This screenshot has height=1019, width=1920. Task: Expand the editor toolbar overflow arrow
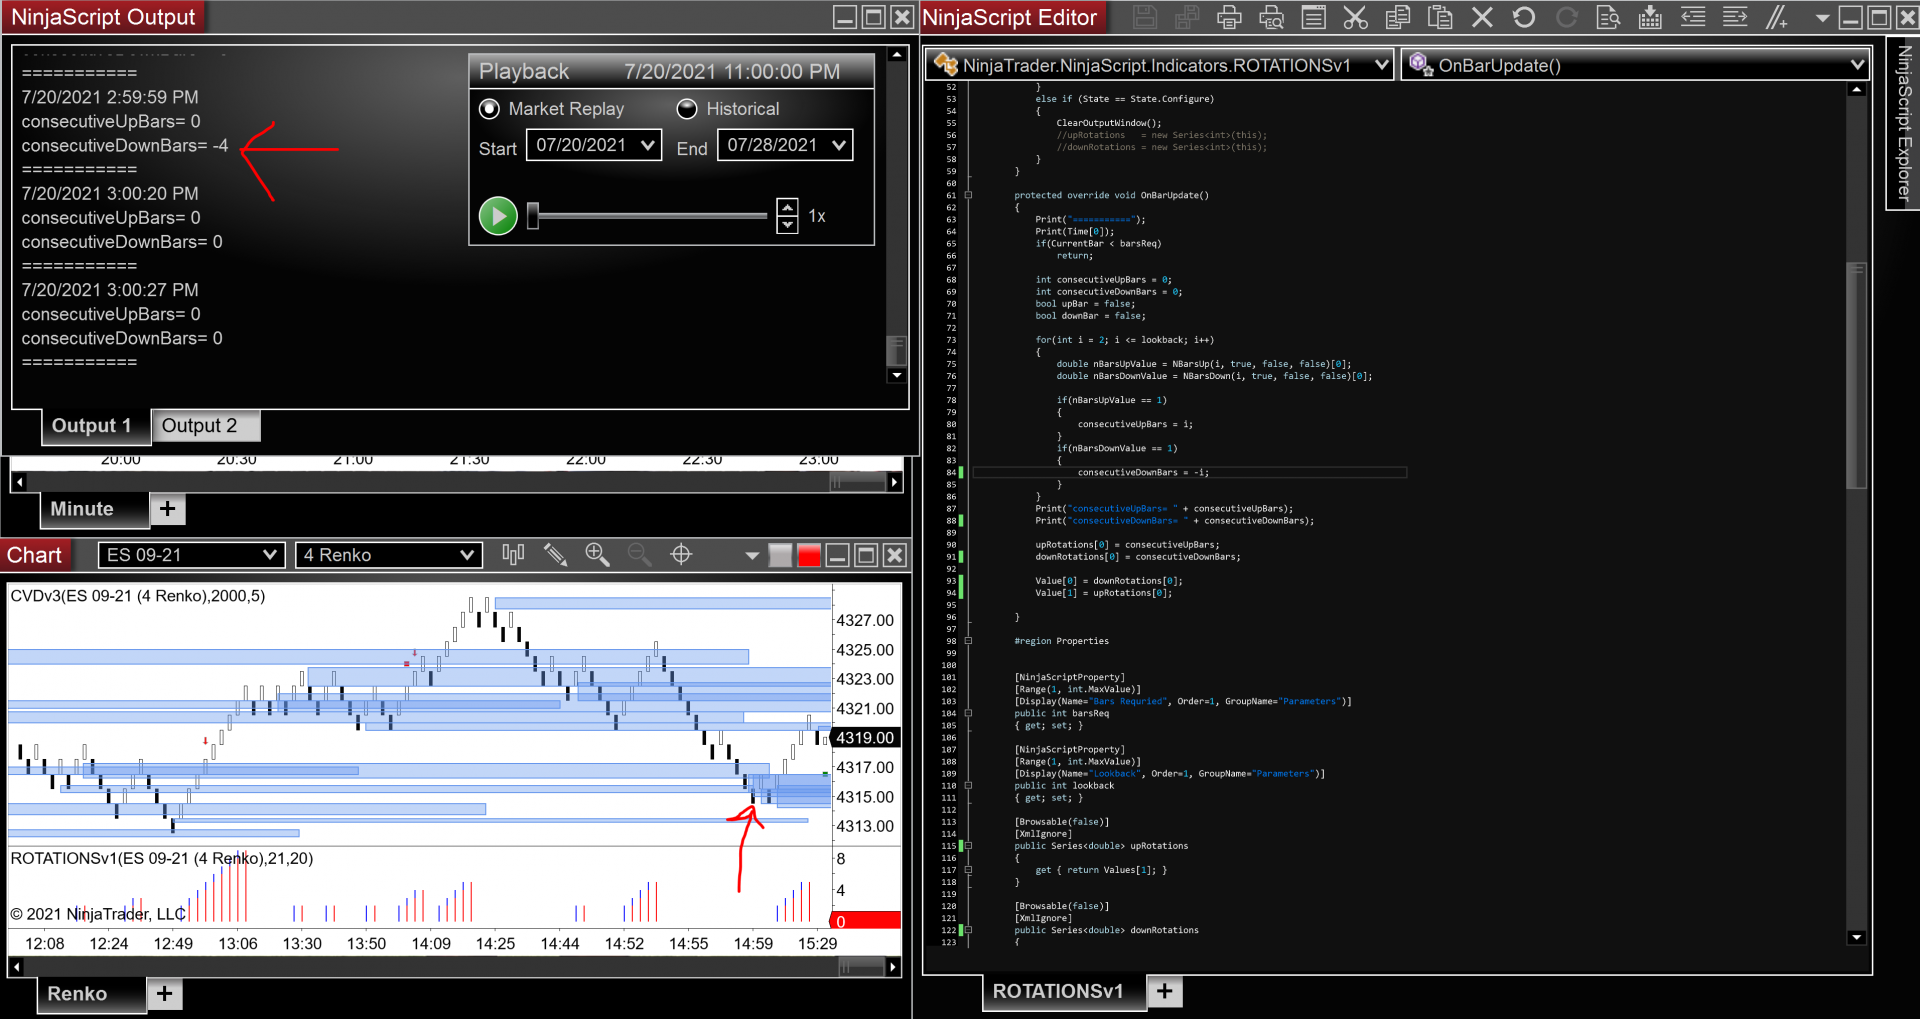tap(1822, 18)
